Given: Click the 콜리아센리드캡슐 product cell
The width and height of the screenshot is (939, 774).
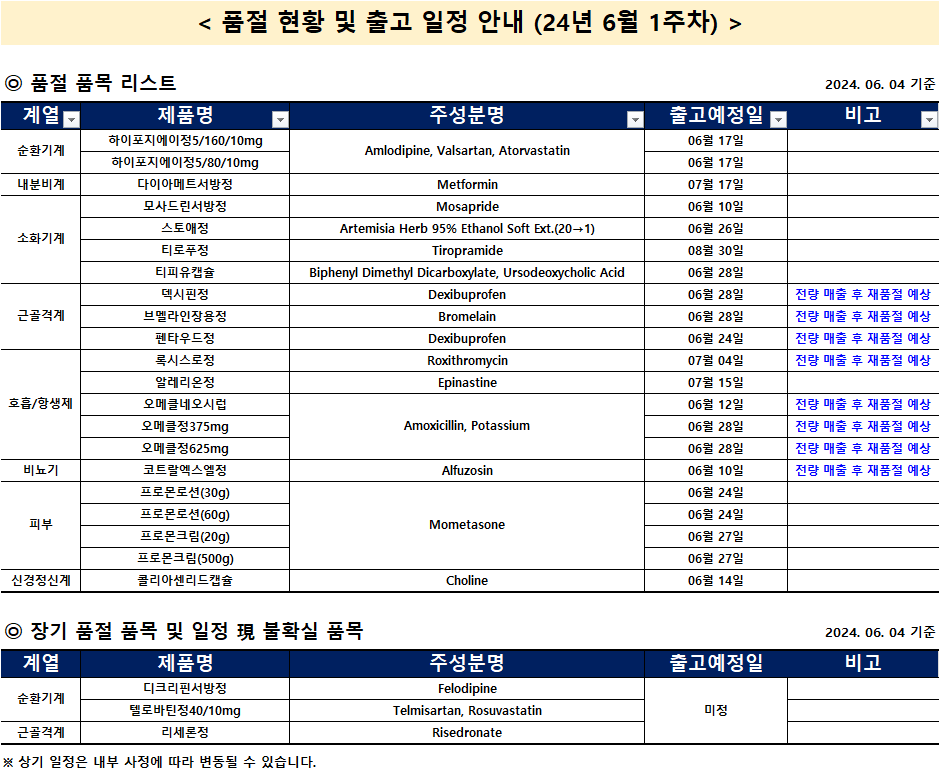Looking at the screenshot, I should click(185, 581).
